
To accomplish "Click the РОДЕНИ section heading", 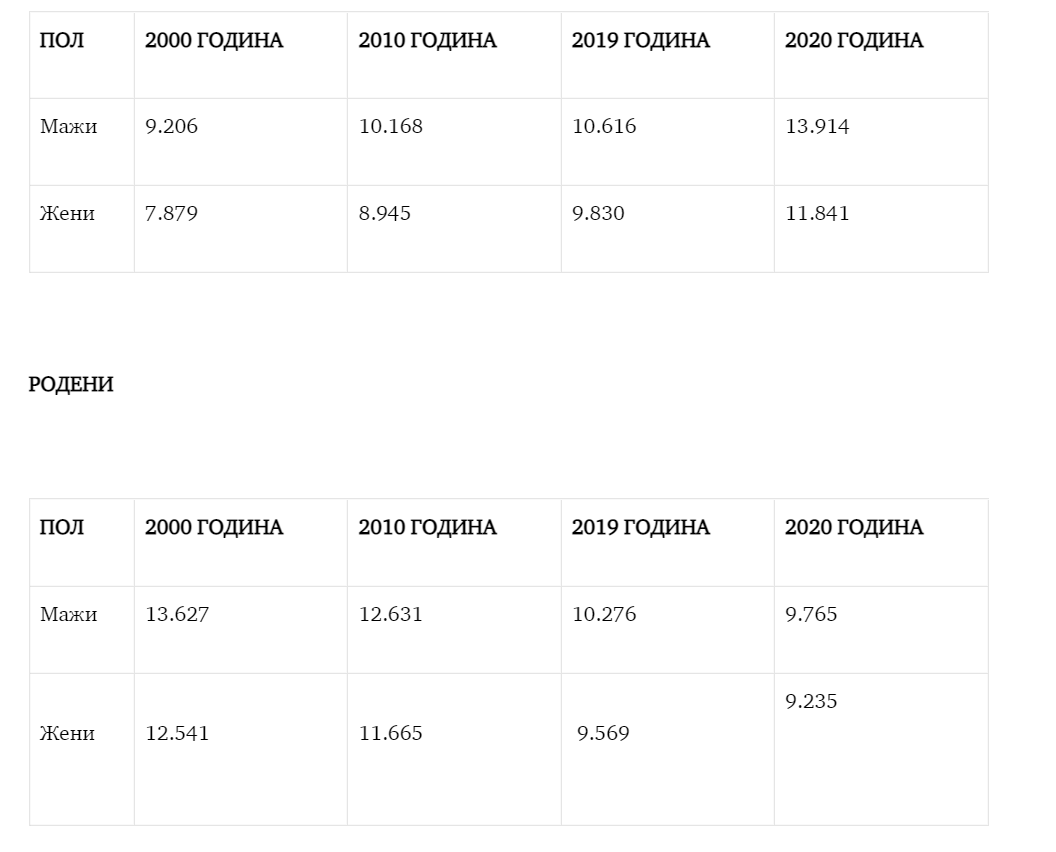I will click(71, 385).
